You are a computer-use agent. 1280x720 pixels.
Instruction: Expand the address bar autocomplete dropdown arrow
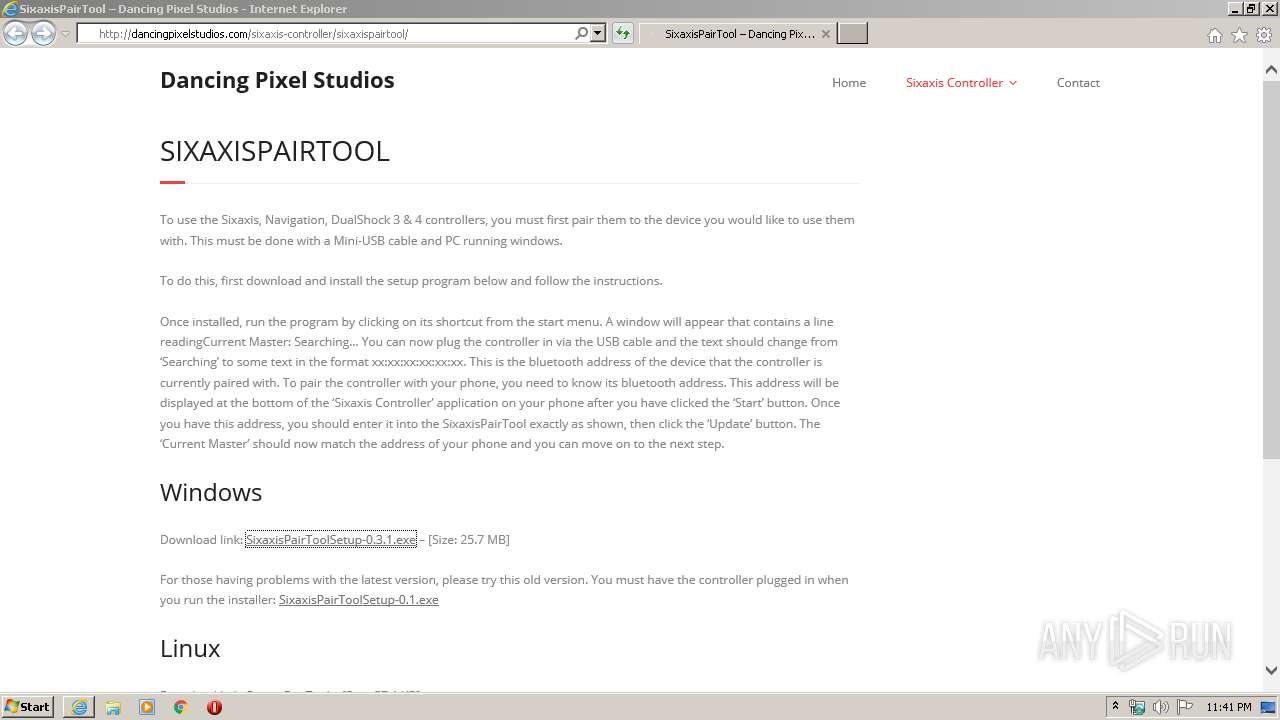point(598,34)
